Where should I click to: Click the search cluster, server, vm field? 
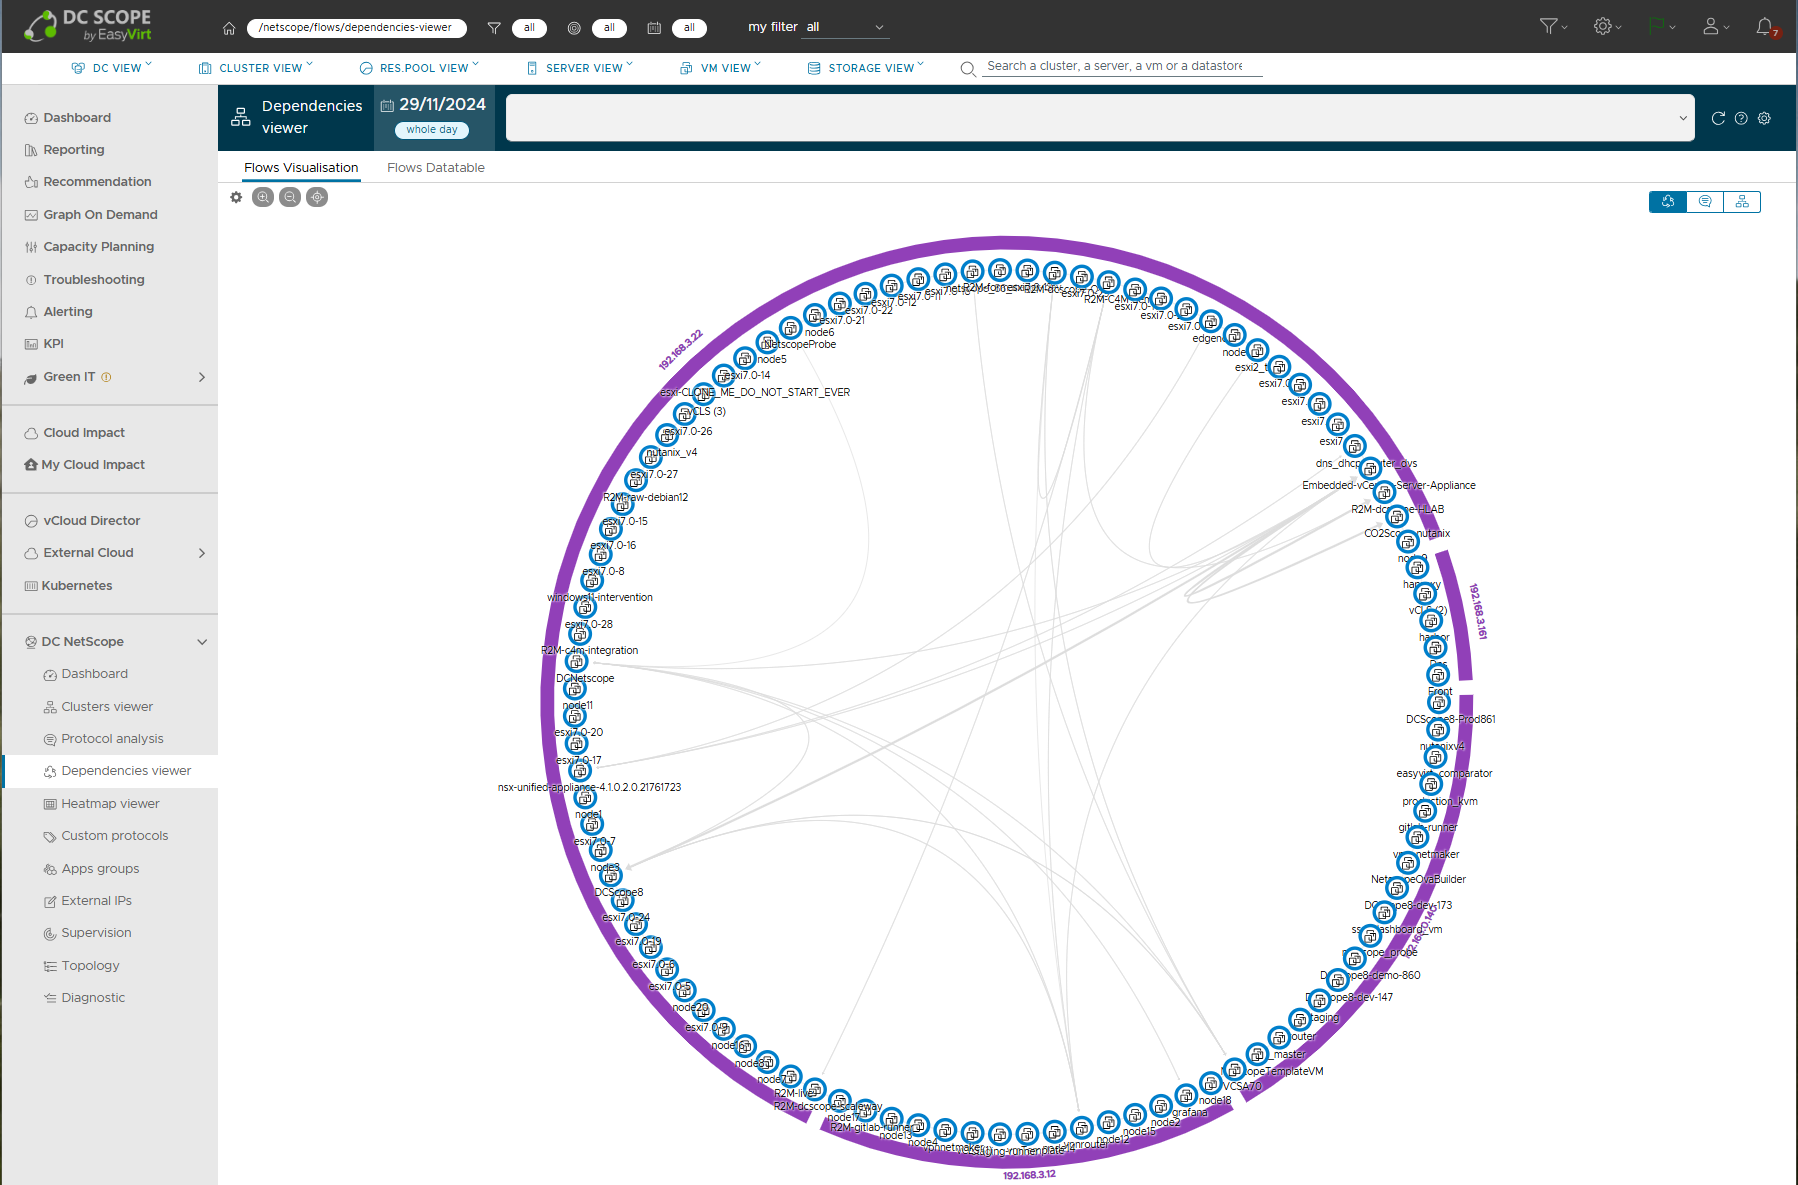pyautogui.click(x=1122, y=66)
